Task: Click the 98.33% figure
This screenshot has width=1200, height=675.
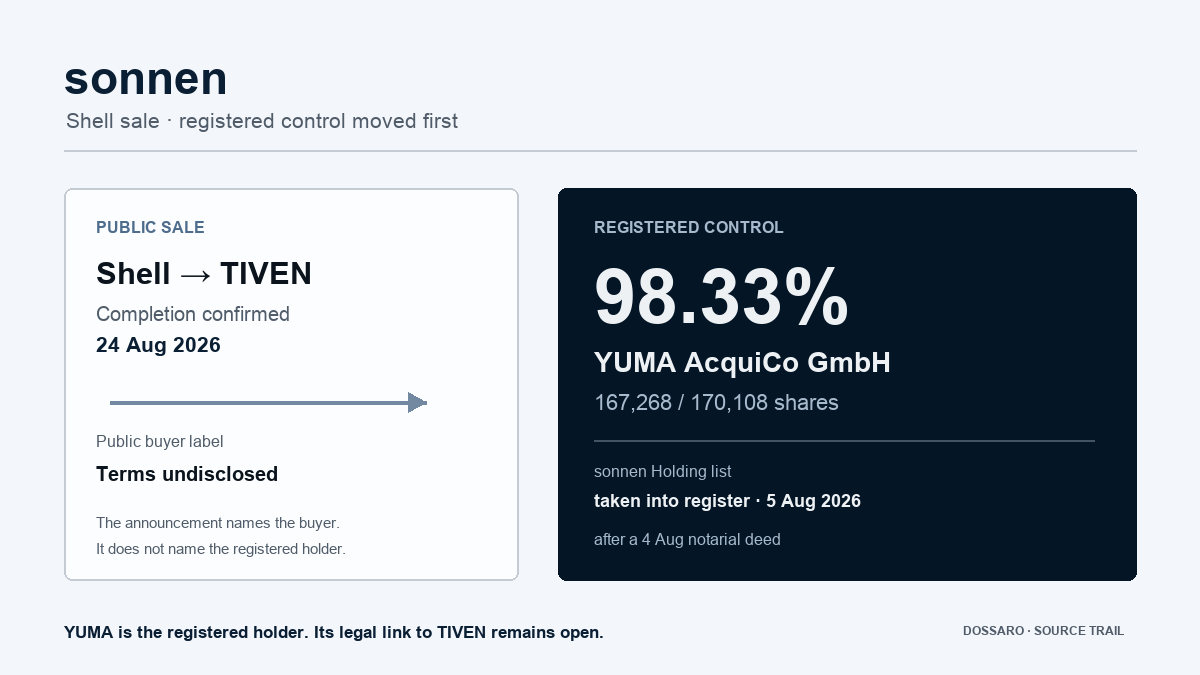Action: [721, 298]
